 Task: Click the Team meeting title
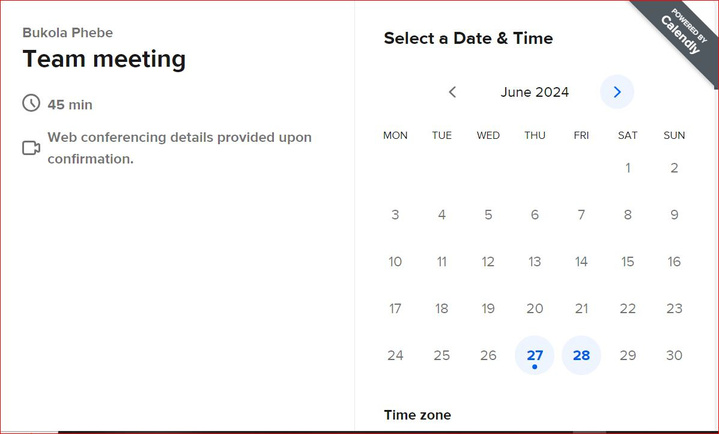coord(104,59)
